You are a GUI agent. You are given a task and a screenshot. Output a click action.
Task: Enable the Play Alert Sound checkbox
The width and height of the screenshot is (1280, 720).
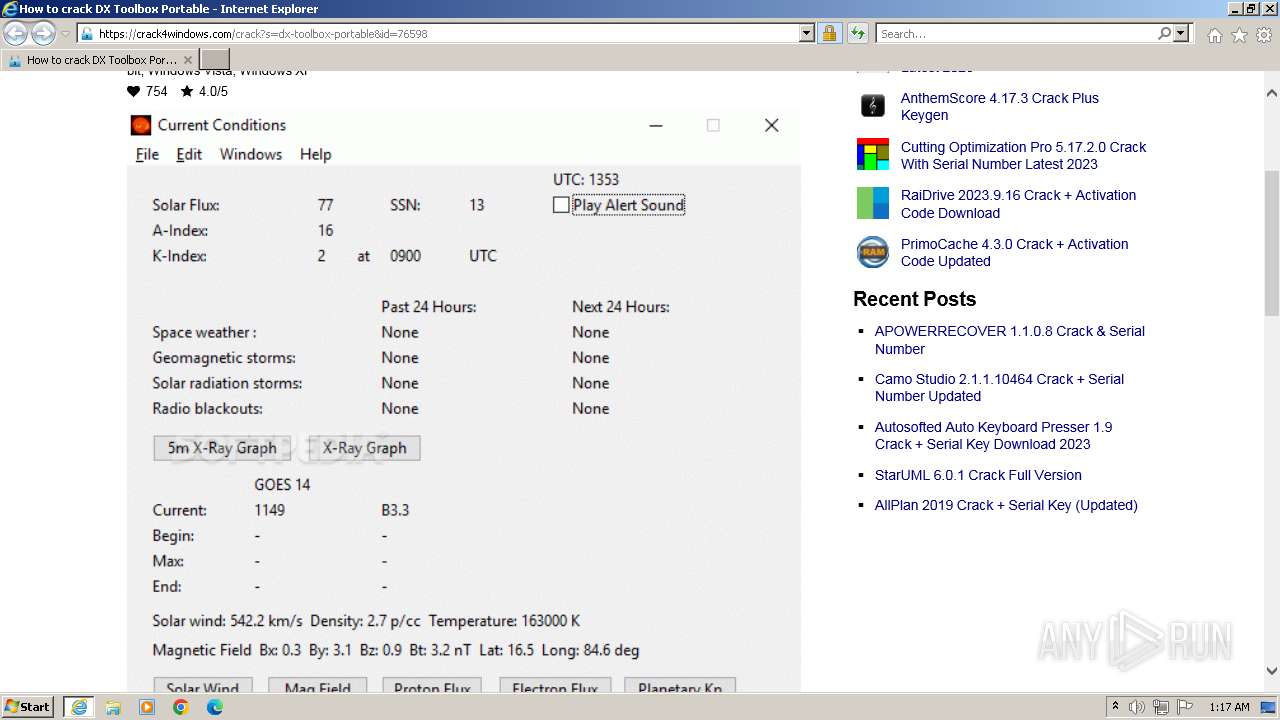pyautogui.click(x=561, y=205)
